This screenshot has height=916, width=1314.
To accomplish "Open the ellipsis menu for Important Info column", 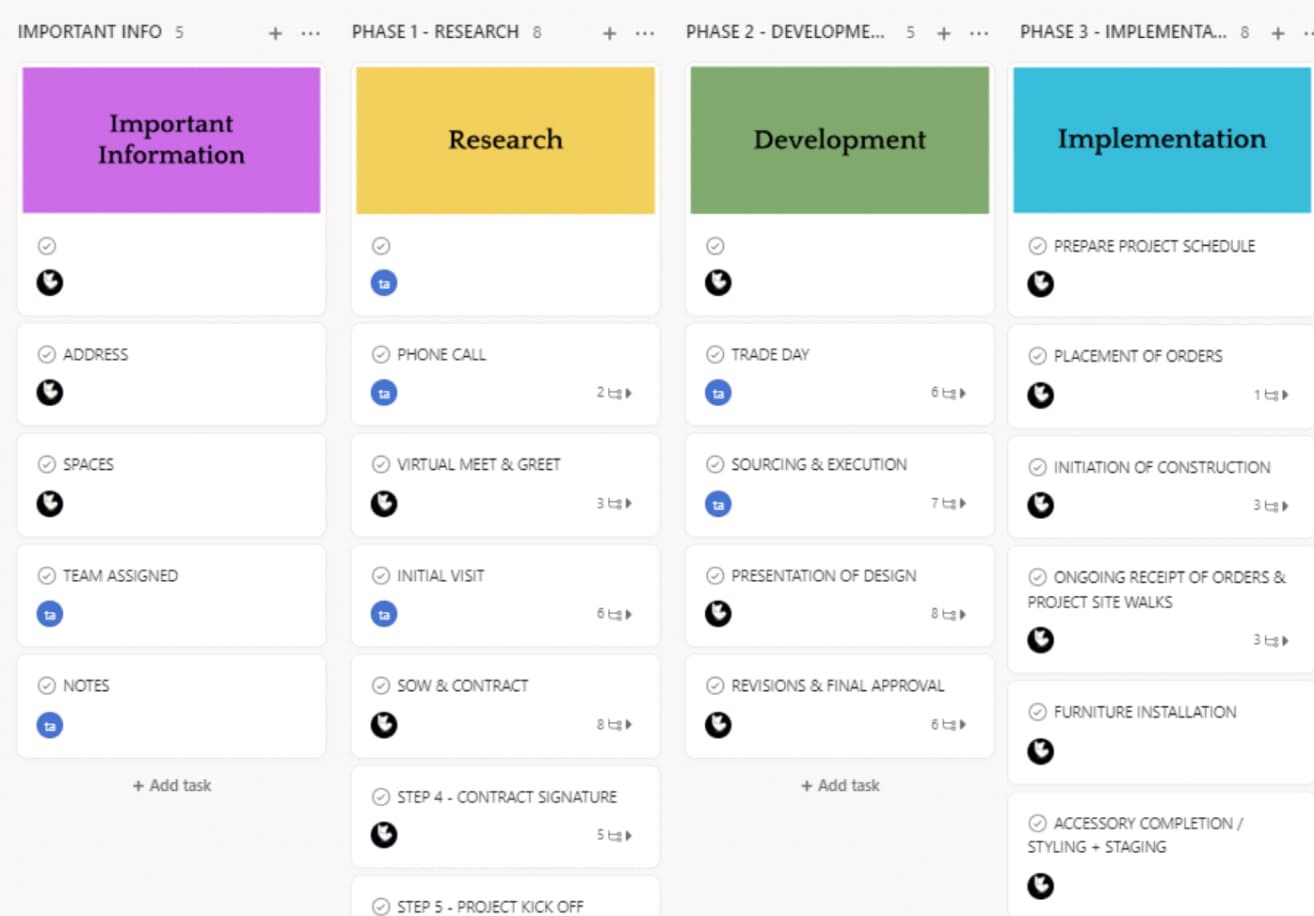I will 311,33.
